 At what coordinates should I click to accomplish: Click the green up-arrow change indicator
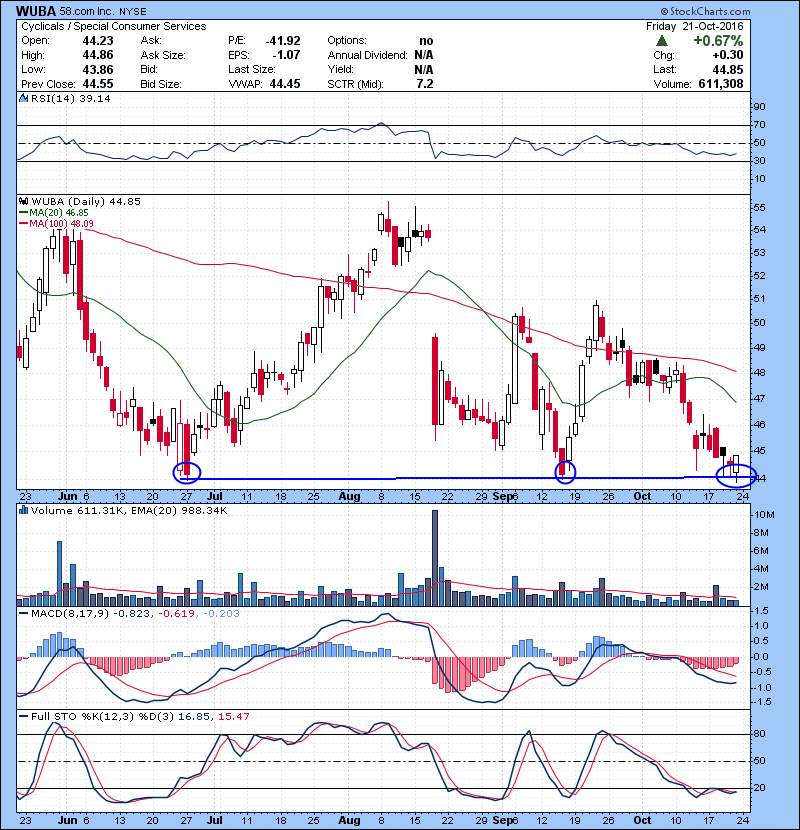coord(661,41)
